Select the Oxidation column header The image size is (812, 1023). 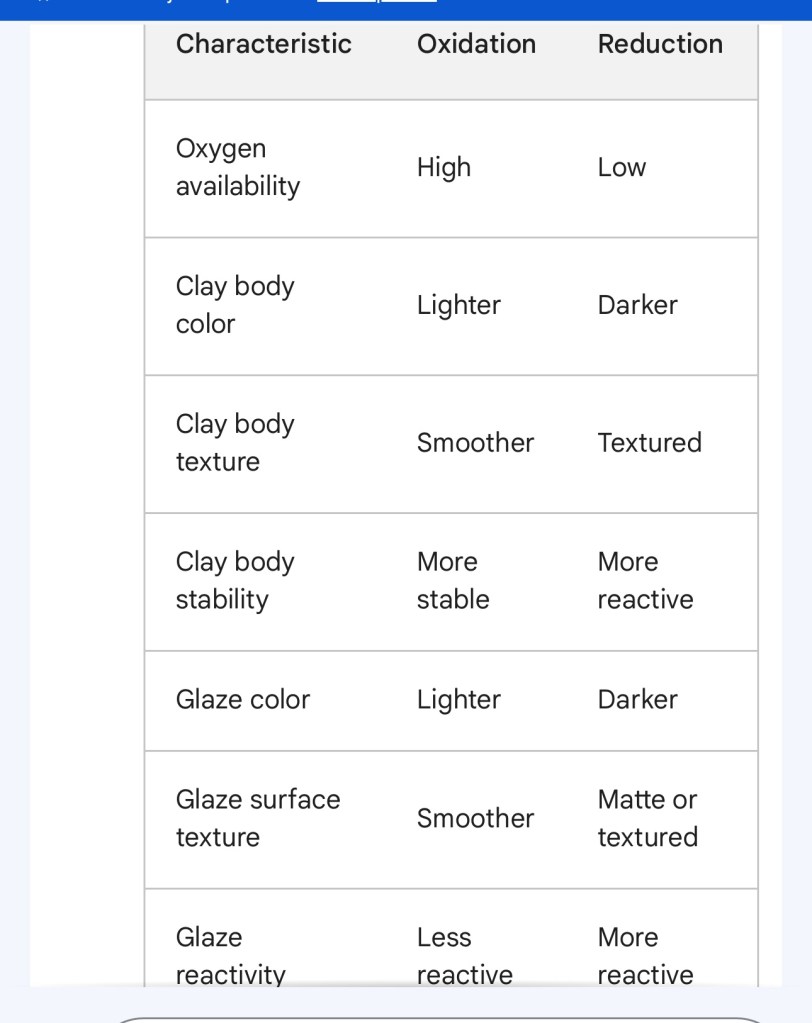click(x=476, y=44)
